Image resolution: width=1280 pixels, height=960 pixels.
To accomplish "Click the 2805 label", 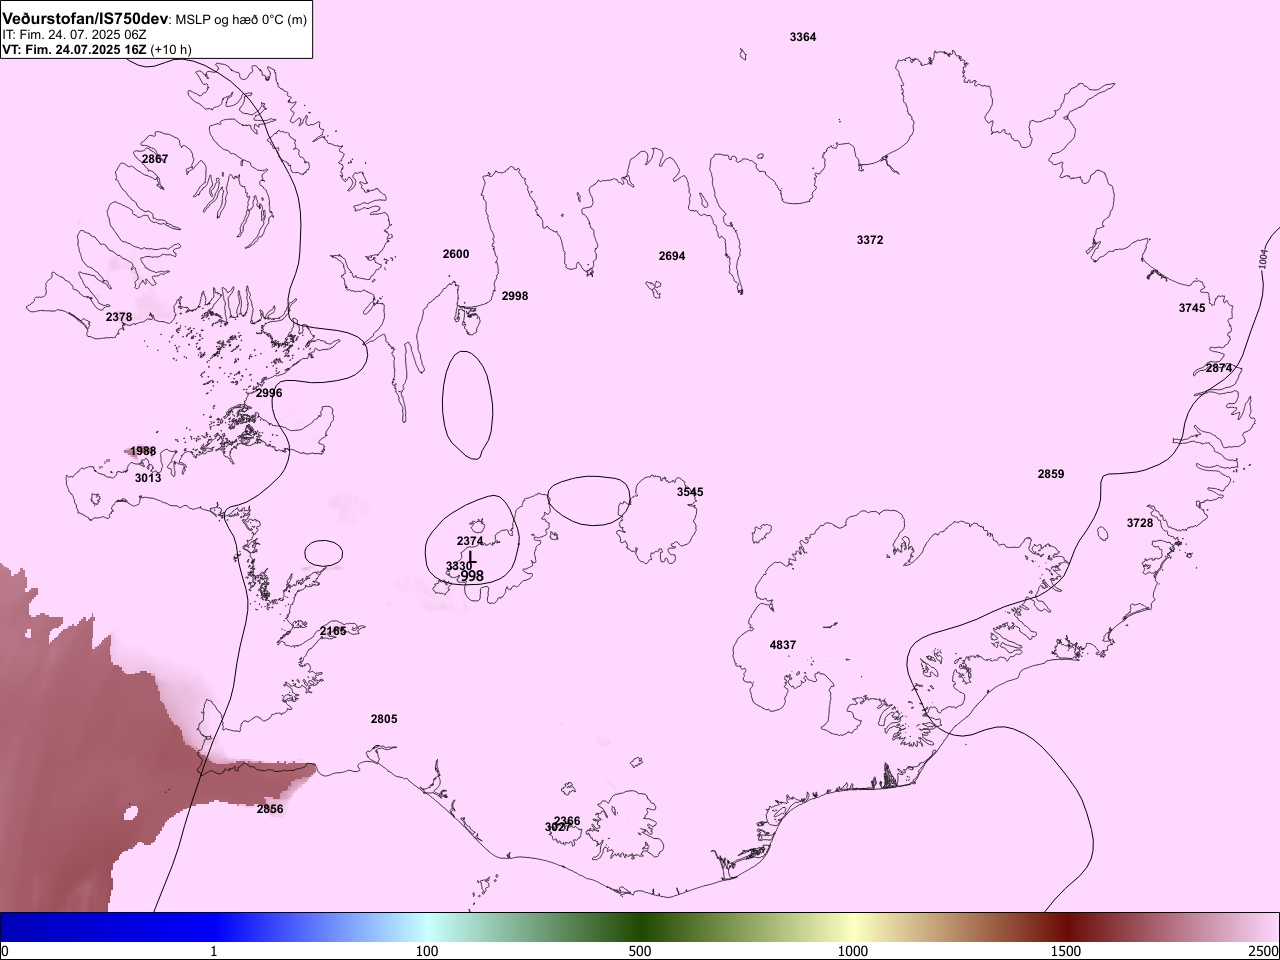I will click(x=384, y=719).
